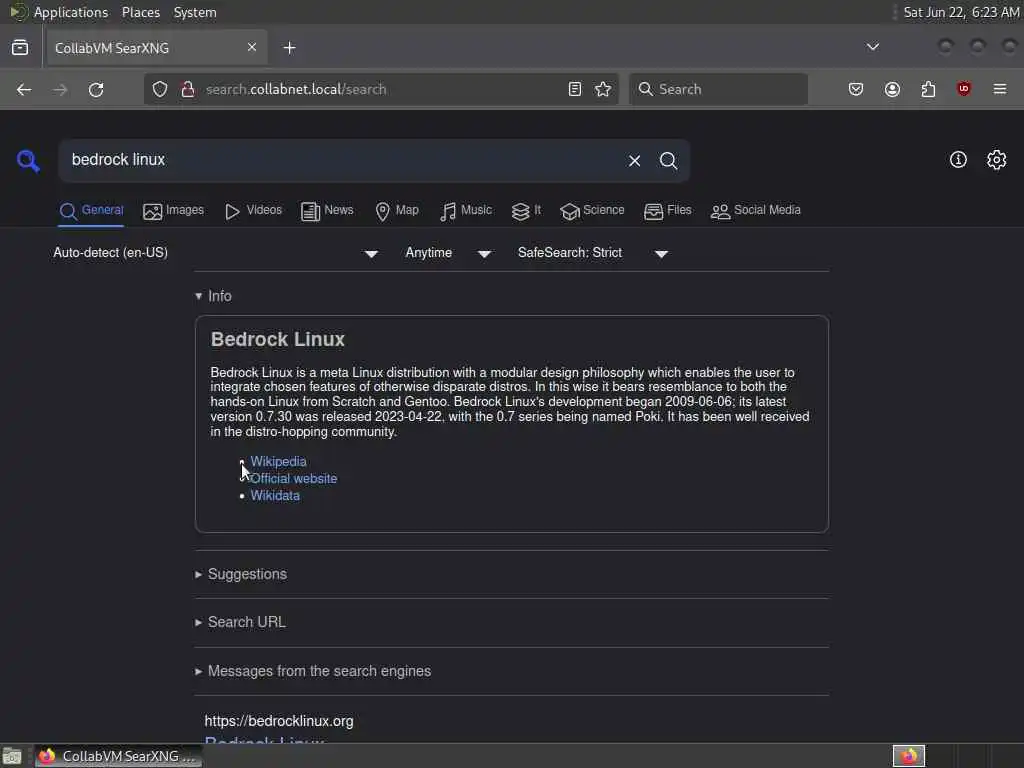
Task: Click the insecure connection padlock icon
Action: [187, 89]
